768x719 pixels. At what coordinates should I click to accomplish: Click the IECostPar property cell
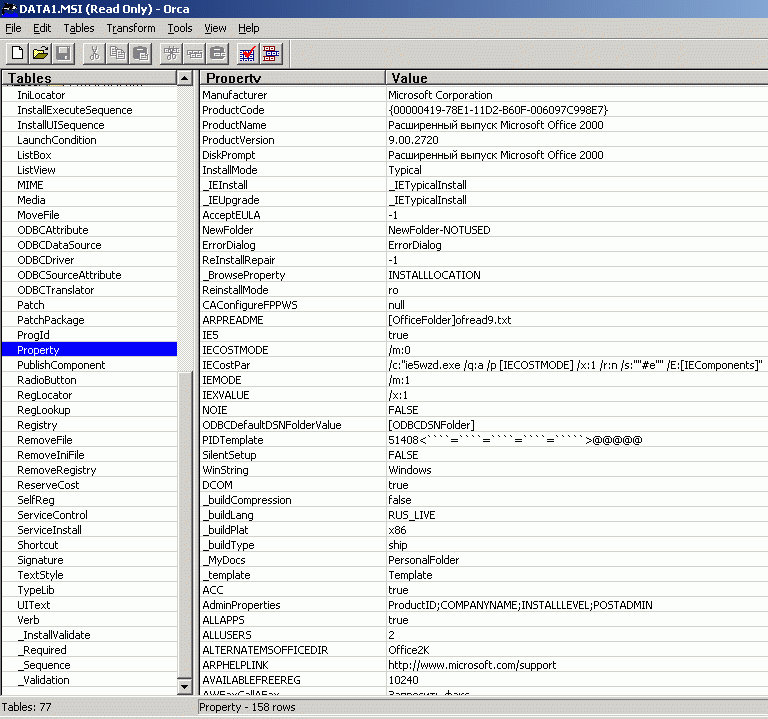293,365
